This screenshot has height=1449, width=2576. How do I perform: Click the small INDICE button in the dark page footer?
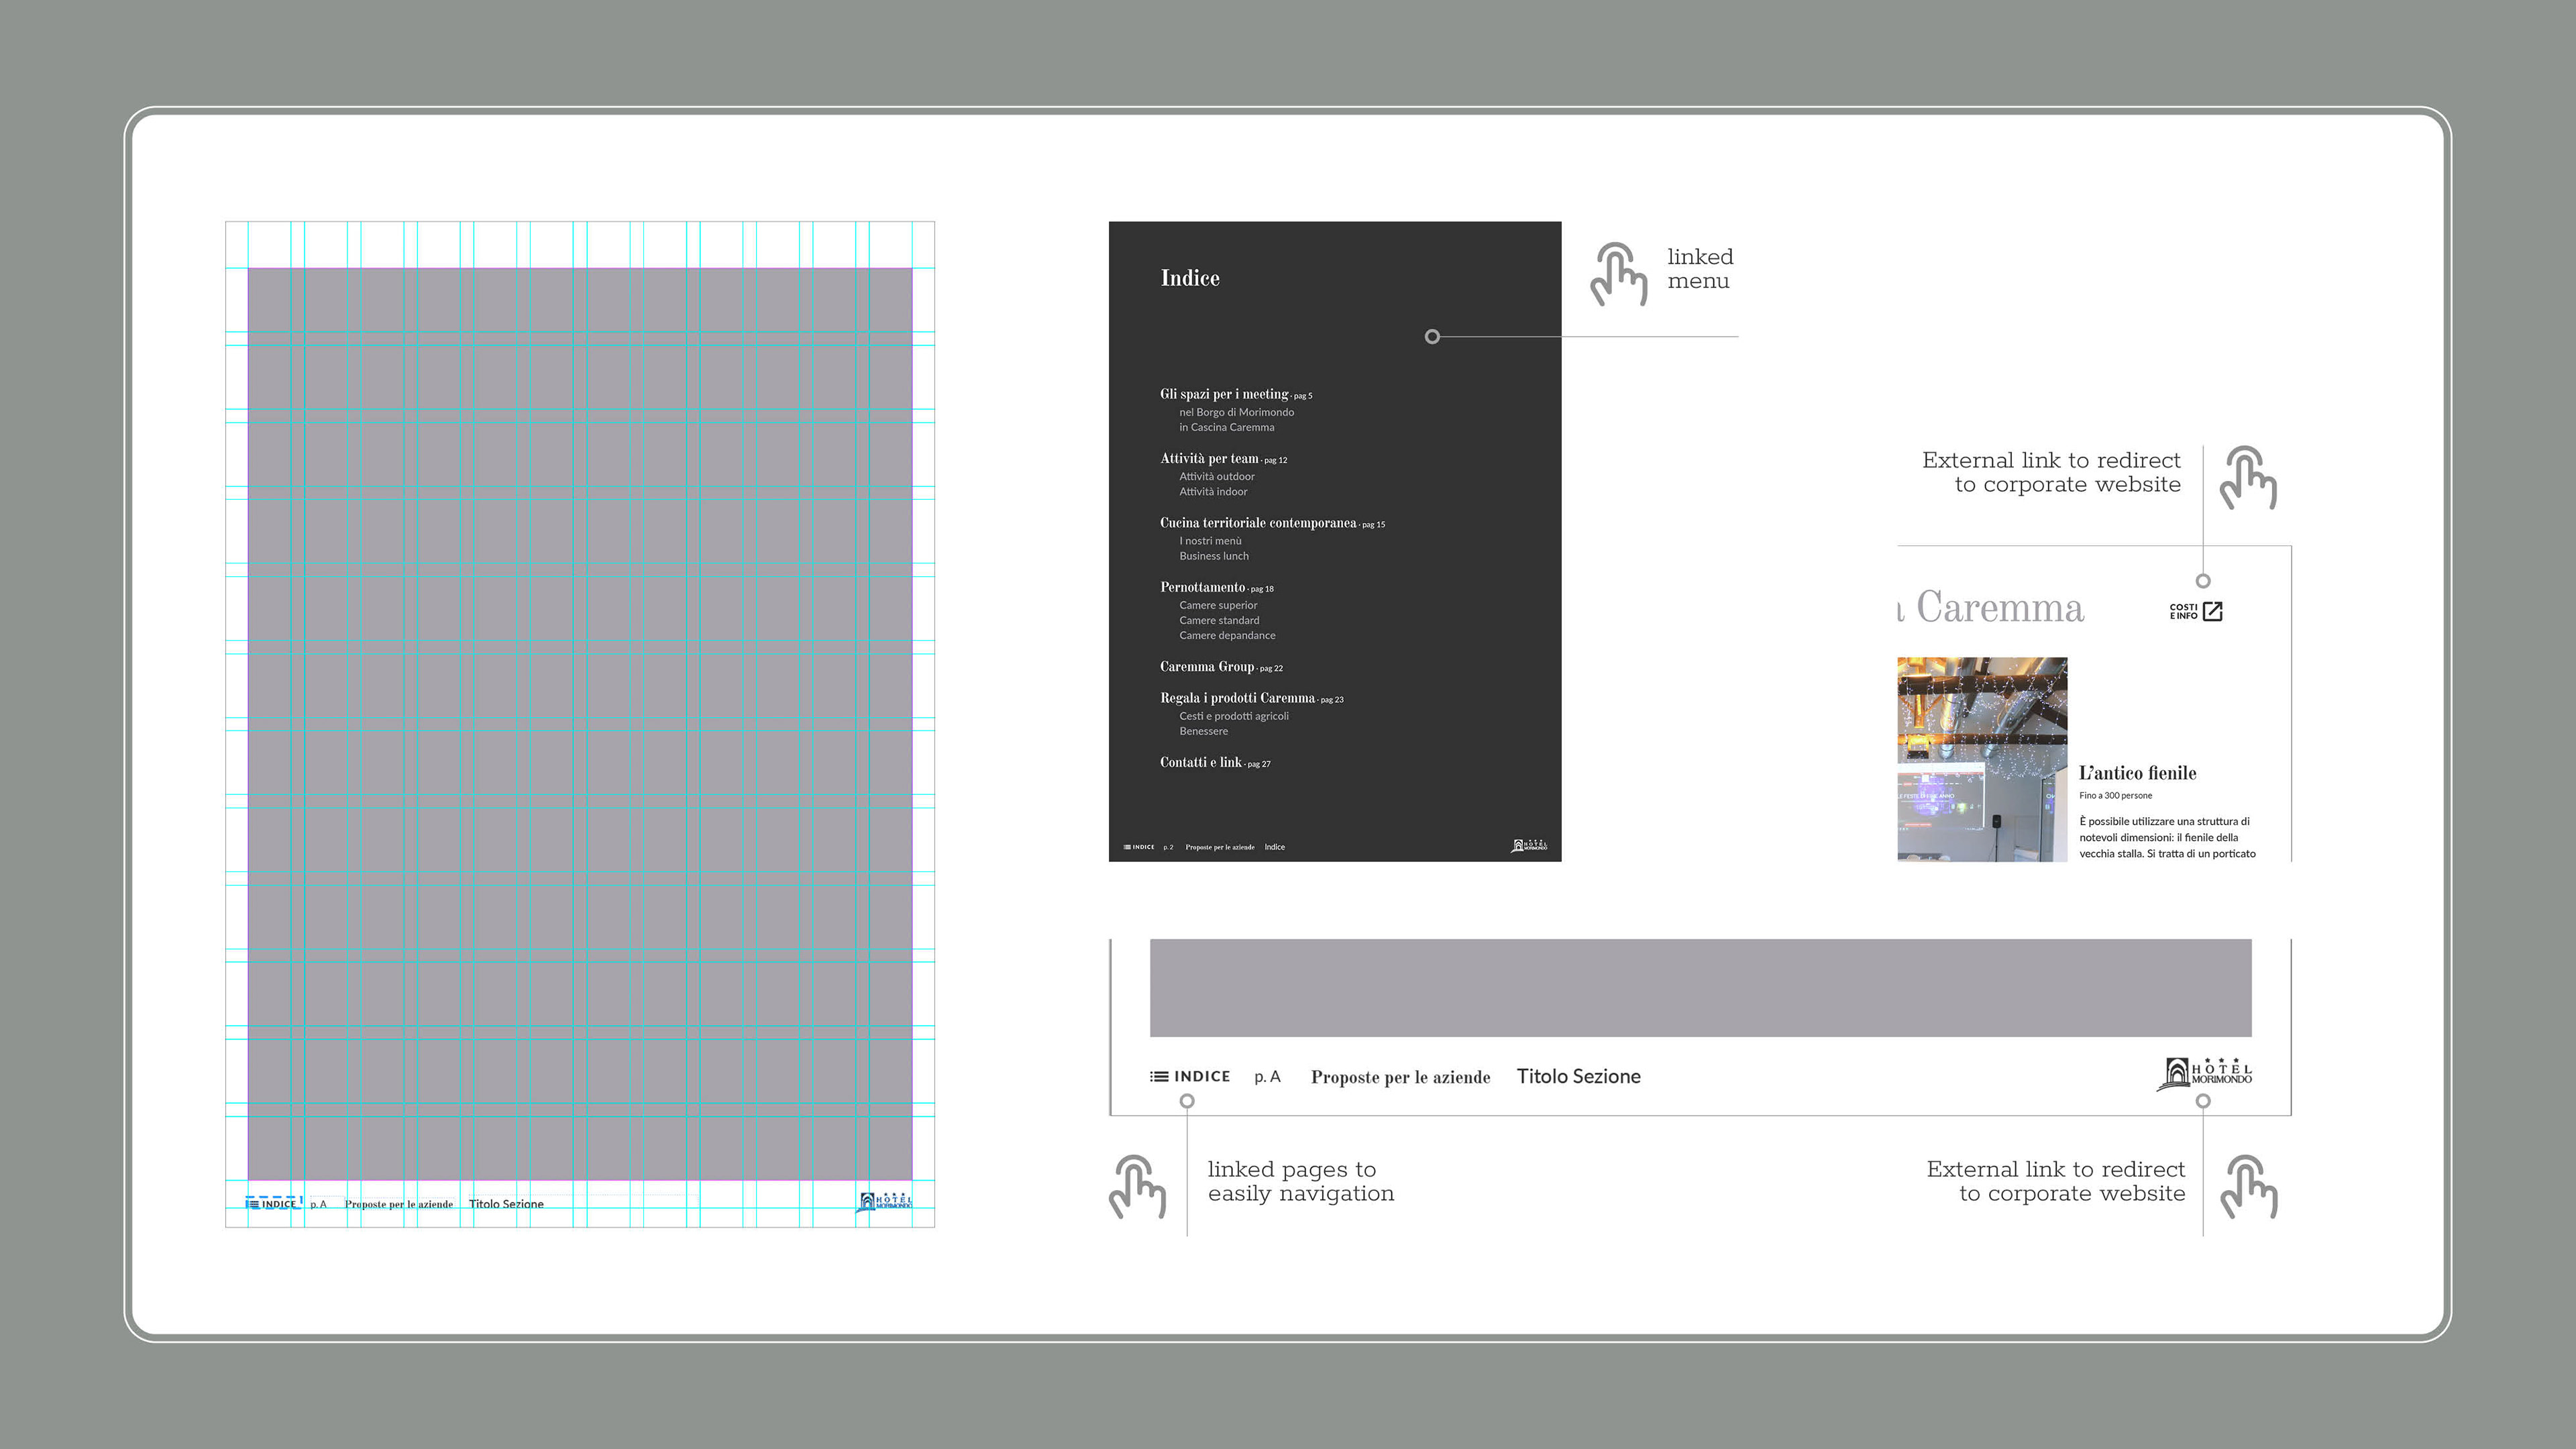pyautogui.click(x=1139, y=847)
